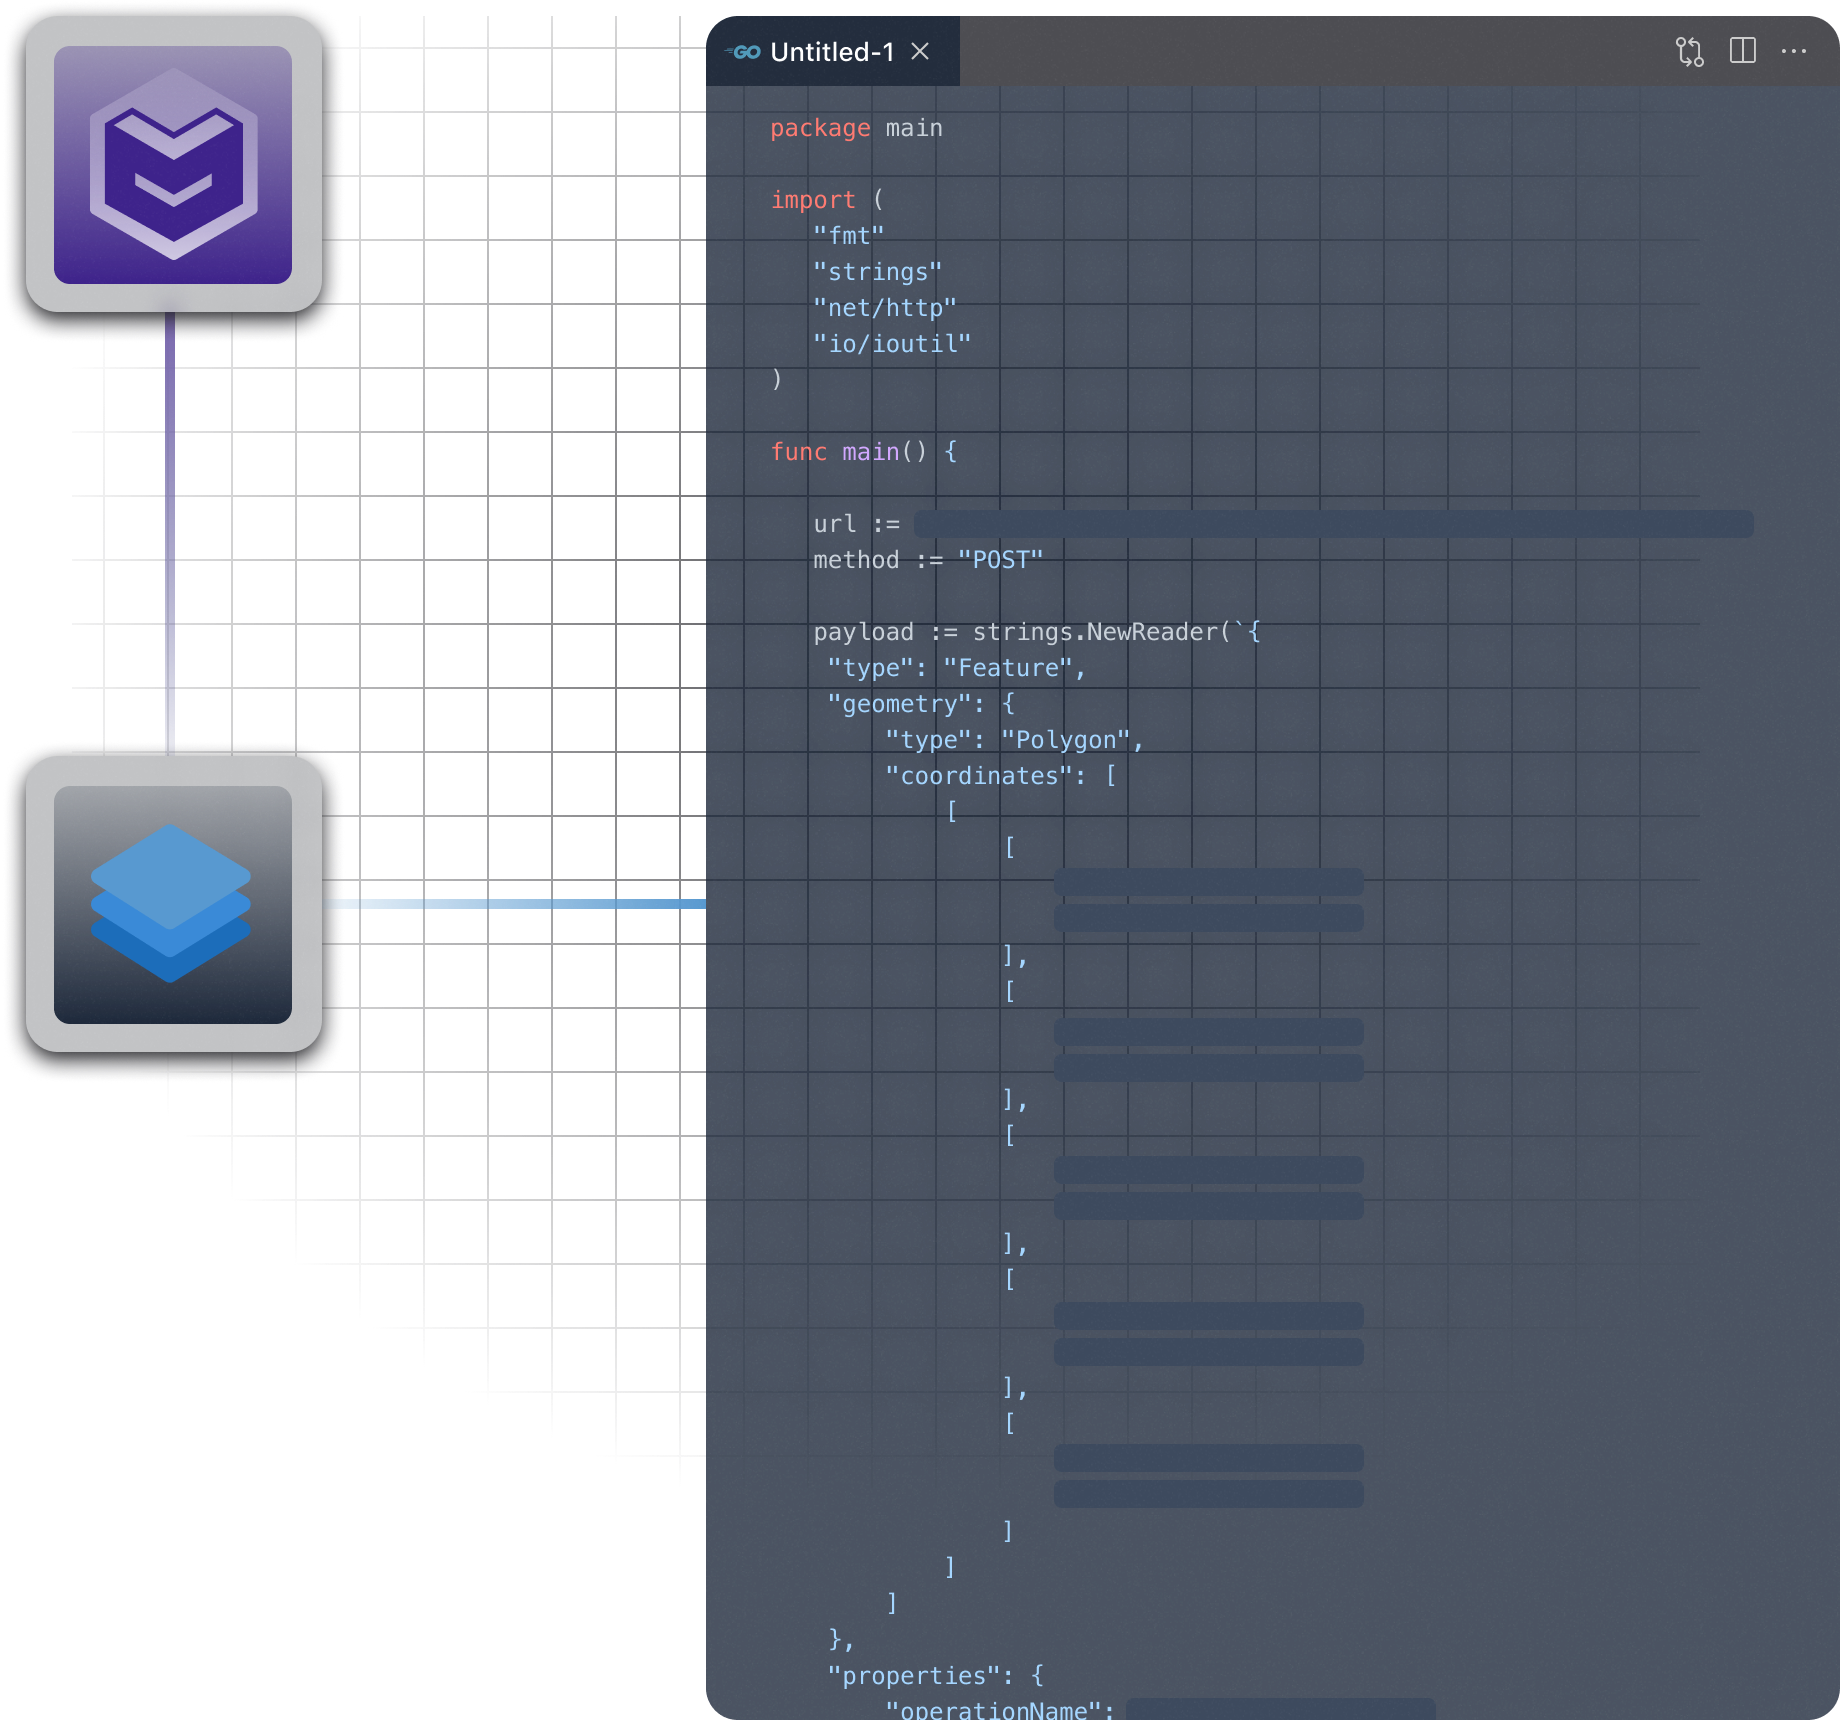Click 'func main() {' declaration

(863, 452)
